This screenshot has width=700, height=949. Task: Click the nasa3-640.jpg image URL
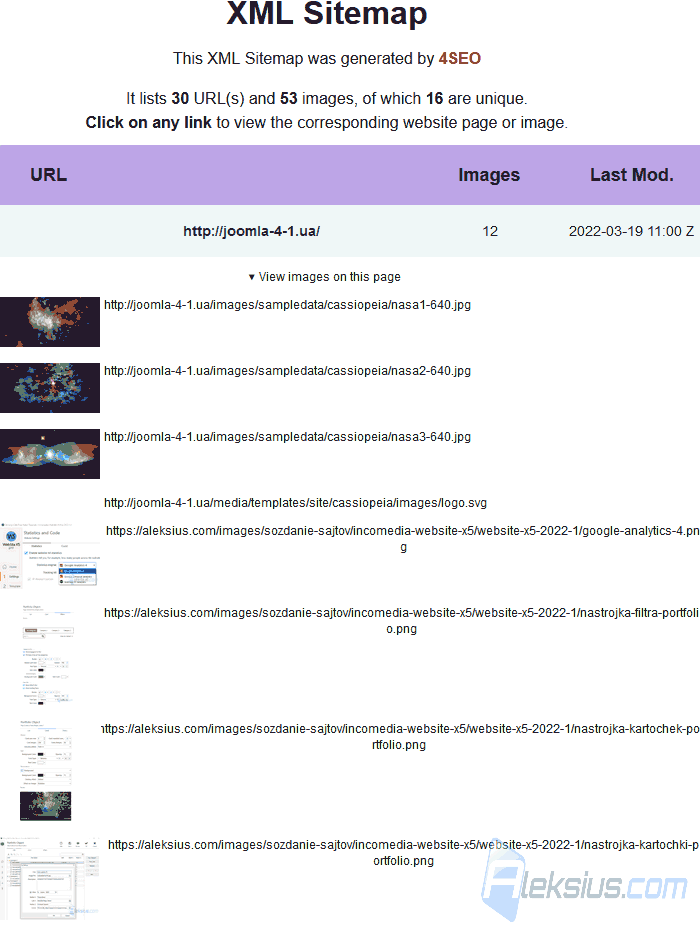coord(287,437)
